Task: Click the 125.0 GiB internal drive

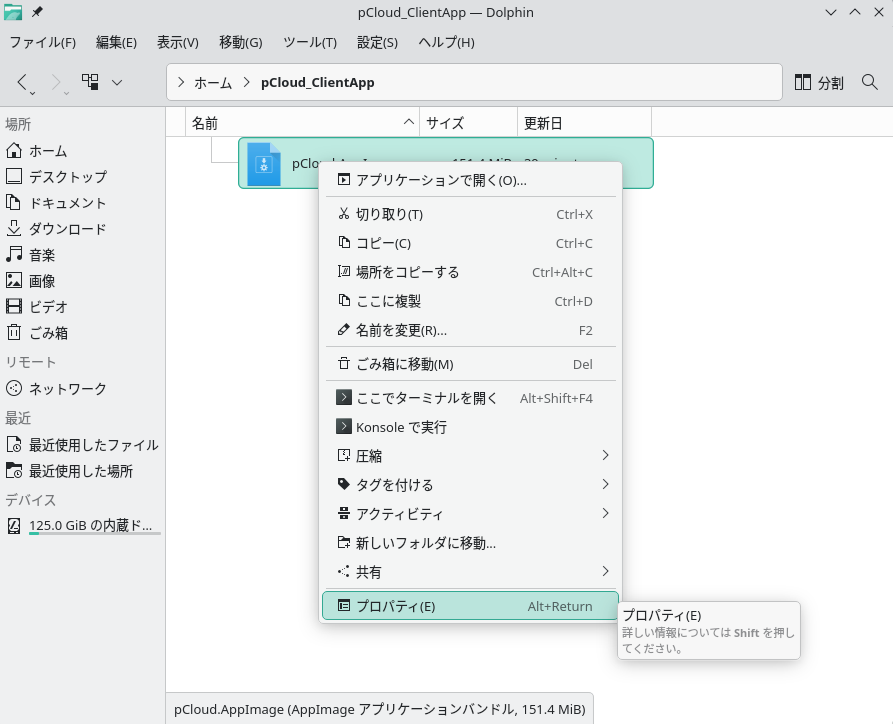Action: (x=90, y=525)
